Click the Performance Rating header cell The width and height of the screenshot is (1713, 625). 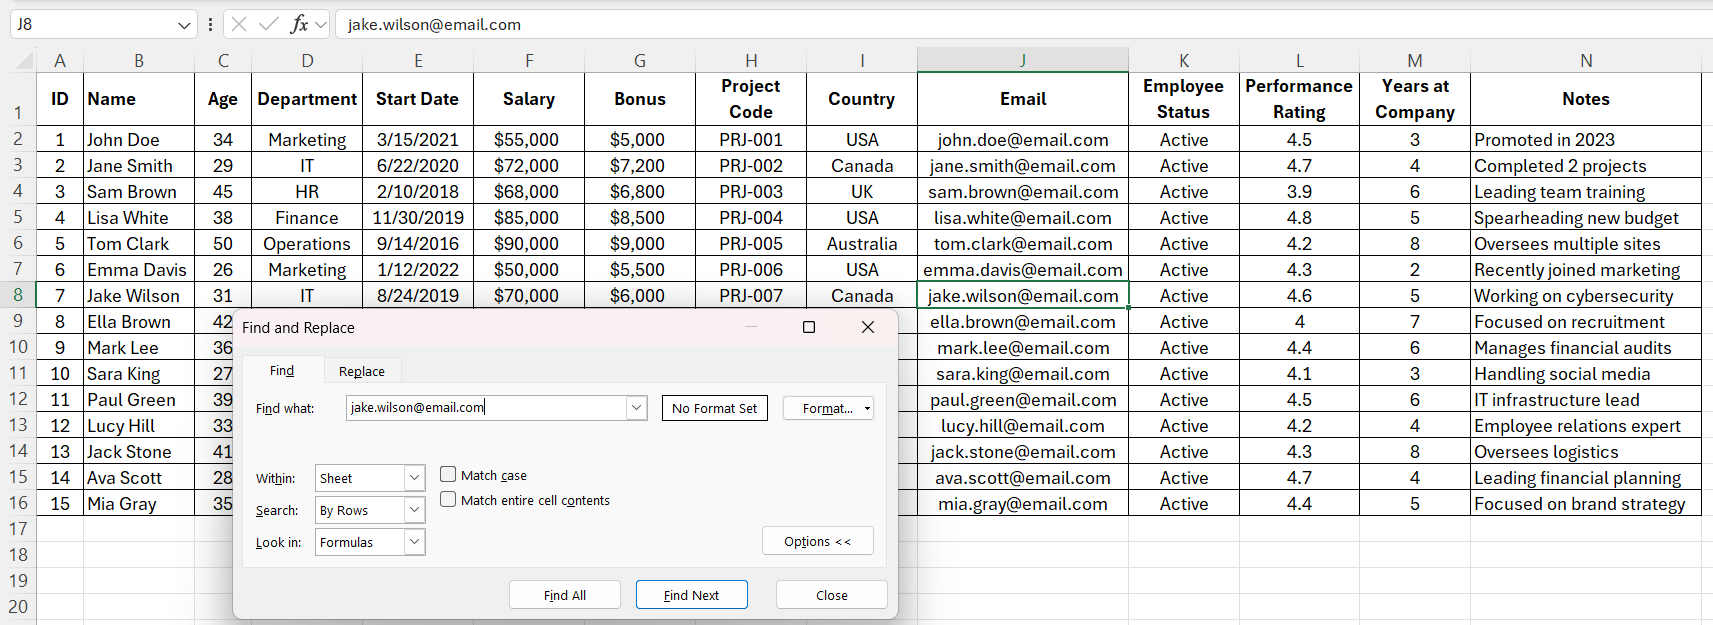1299,99
